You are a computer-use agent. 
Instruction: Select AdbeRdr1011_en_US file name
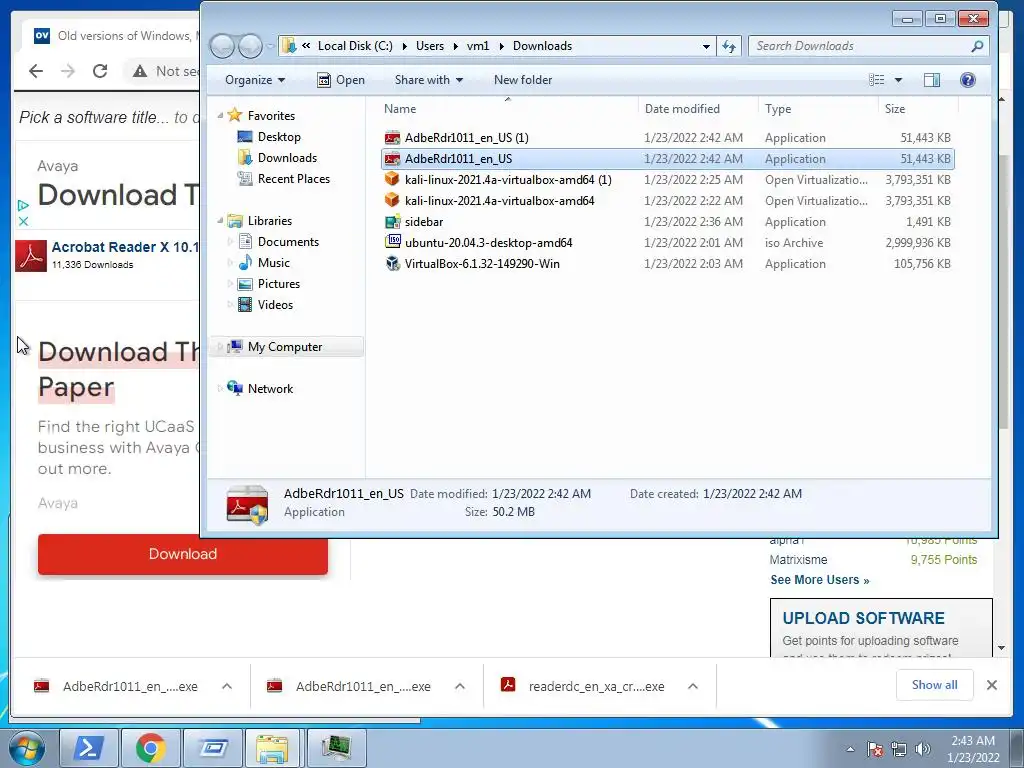458,159
